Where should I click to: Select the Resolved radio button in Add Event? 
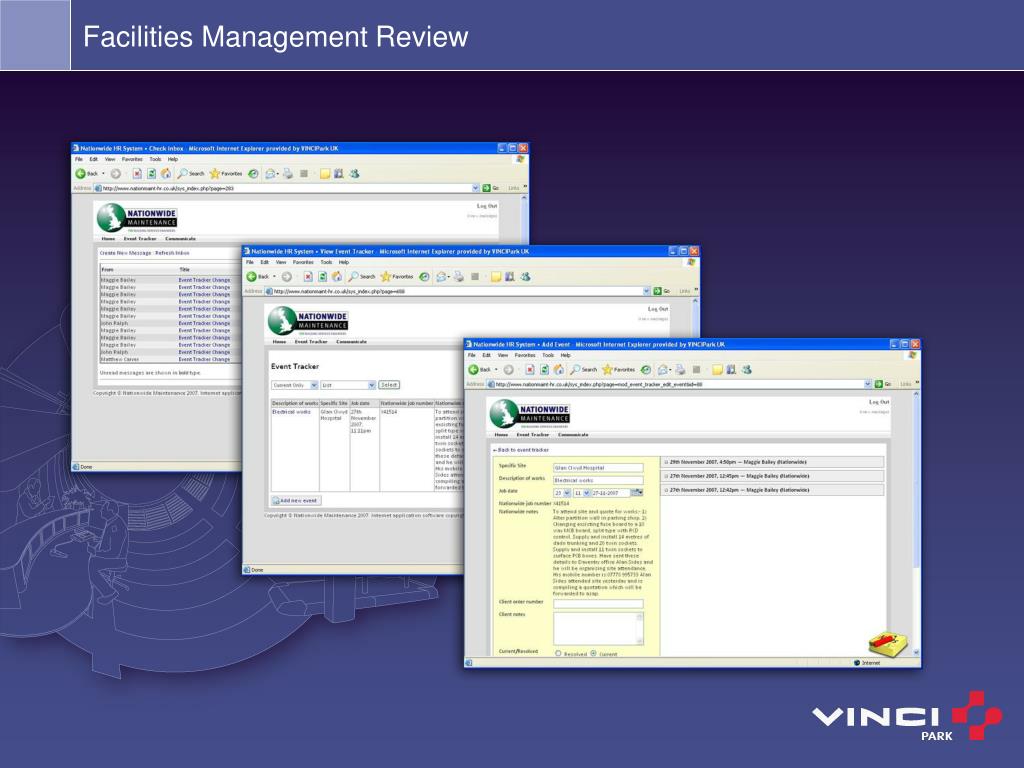pyautogui.click(x=558, y=653)
